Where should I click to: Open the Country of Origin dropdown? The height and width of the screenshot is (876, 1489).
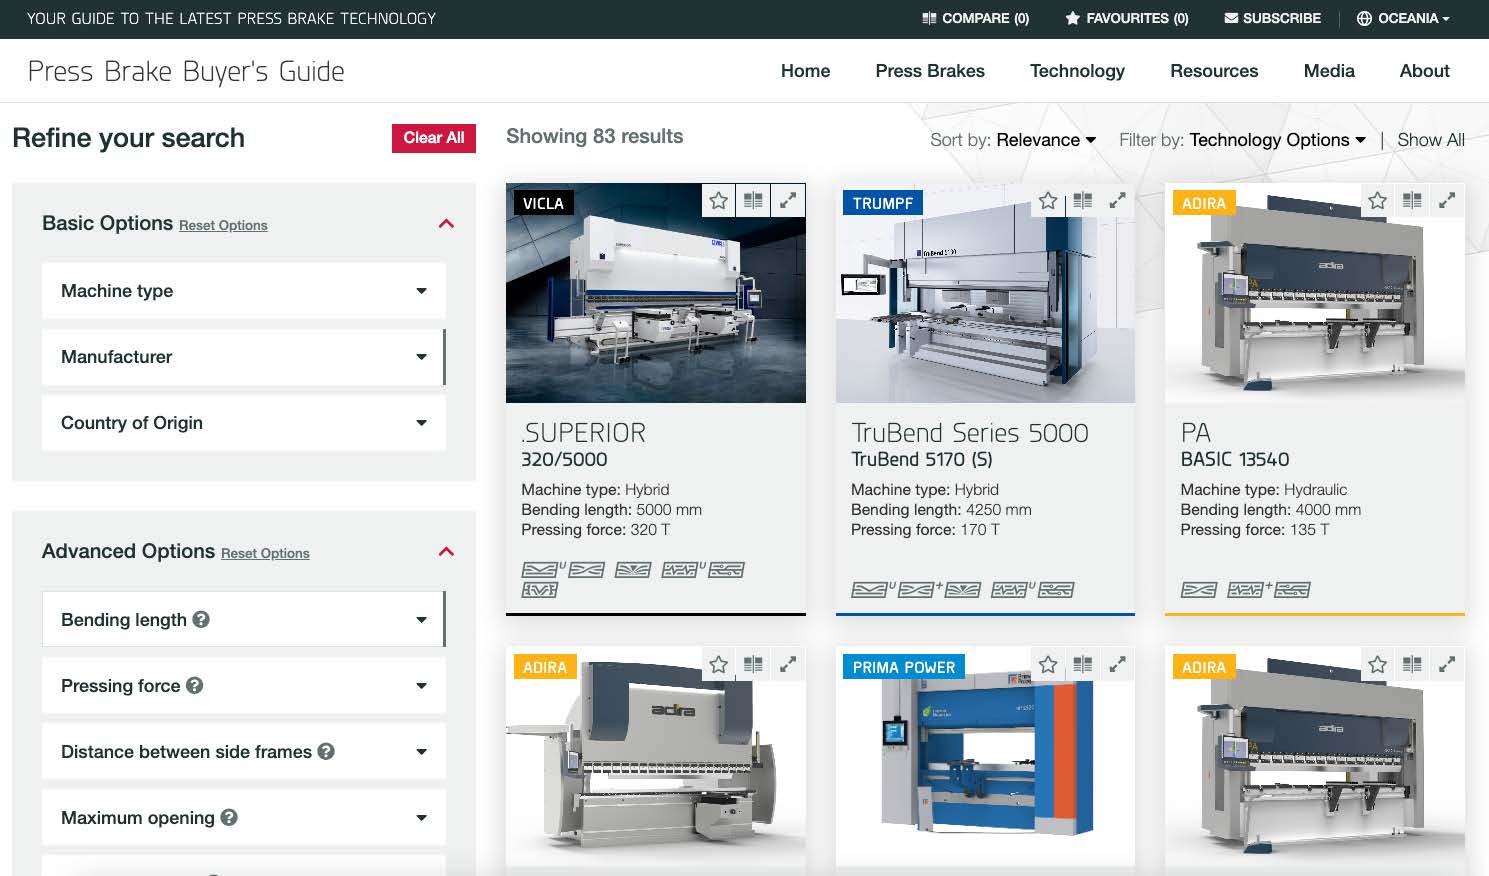[x=244, y=423]
